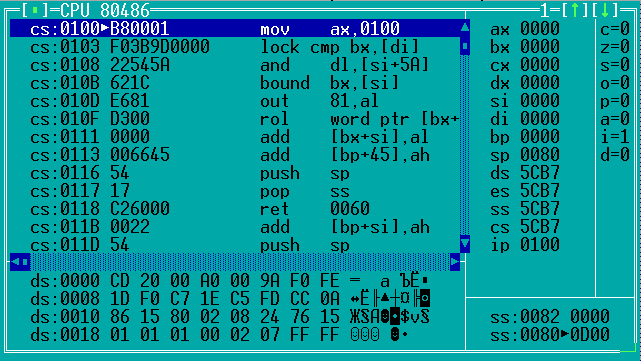The height and width of the screenshot is (361, 641).
Task: Select the dump row ds:0000
Action: coord(230,280)
